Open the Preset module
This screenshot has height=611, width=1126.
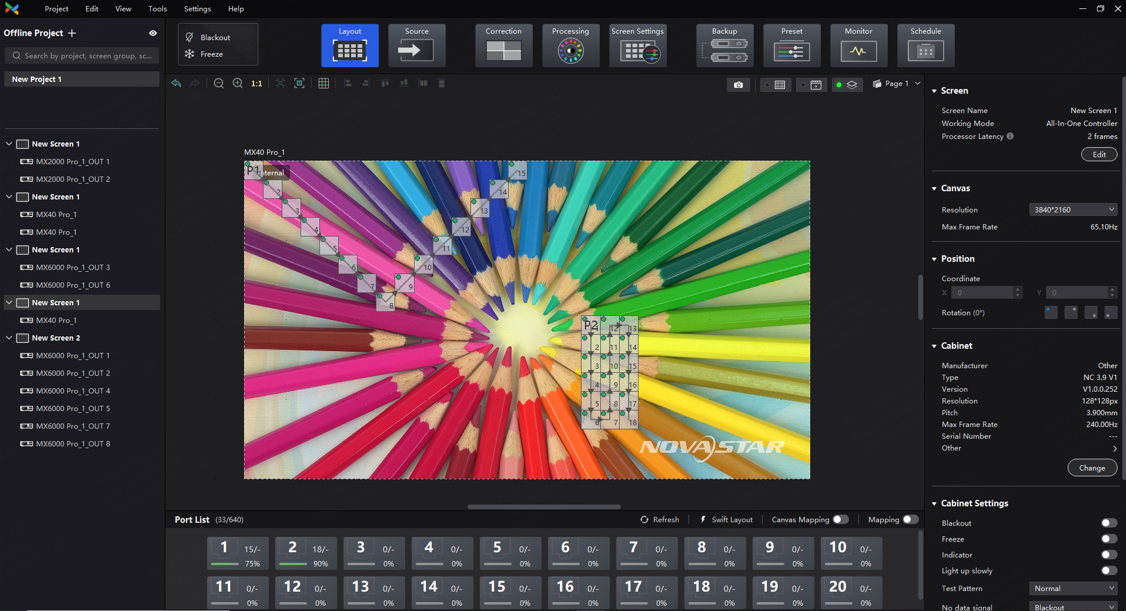point(791,45)
